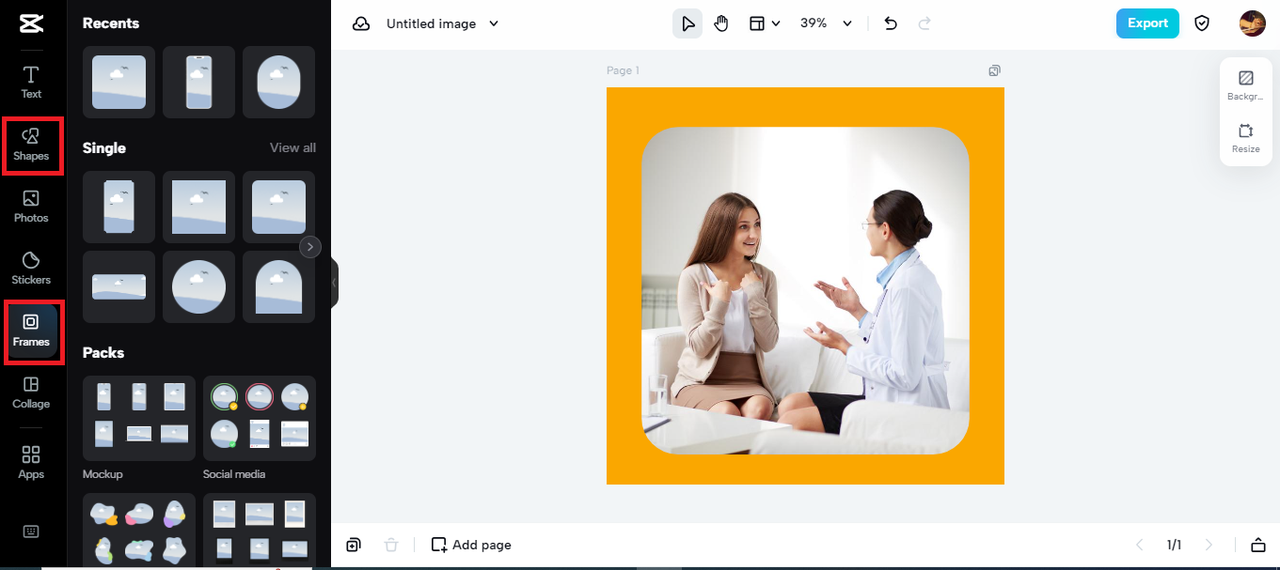This screenshot has height=570, width=1280.
Task: Open the Apps panel in sidebar
Action: [x=31, y=463]
